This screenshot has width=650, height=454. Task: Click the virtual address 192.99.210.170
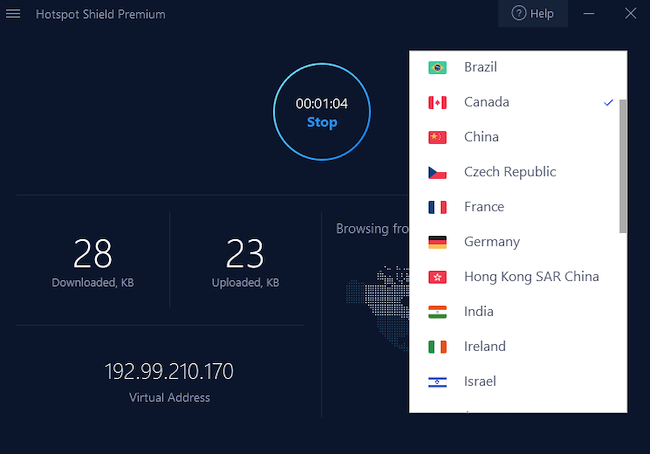pos(169,372)
